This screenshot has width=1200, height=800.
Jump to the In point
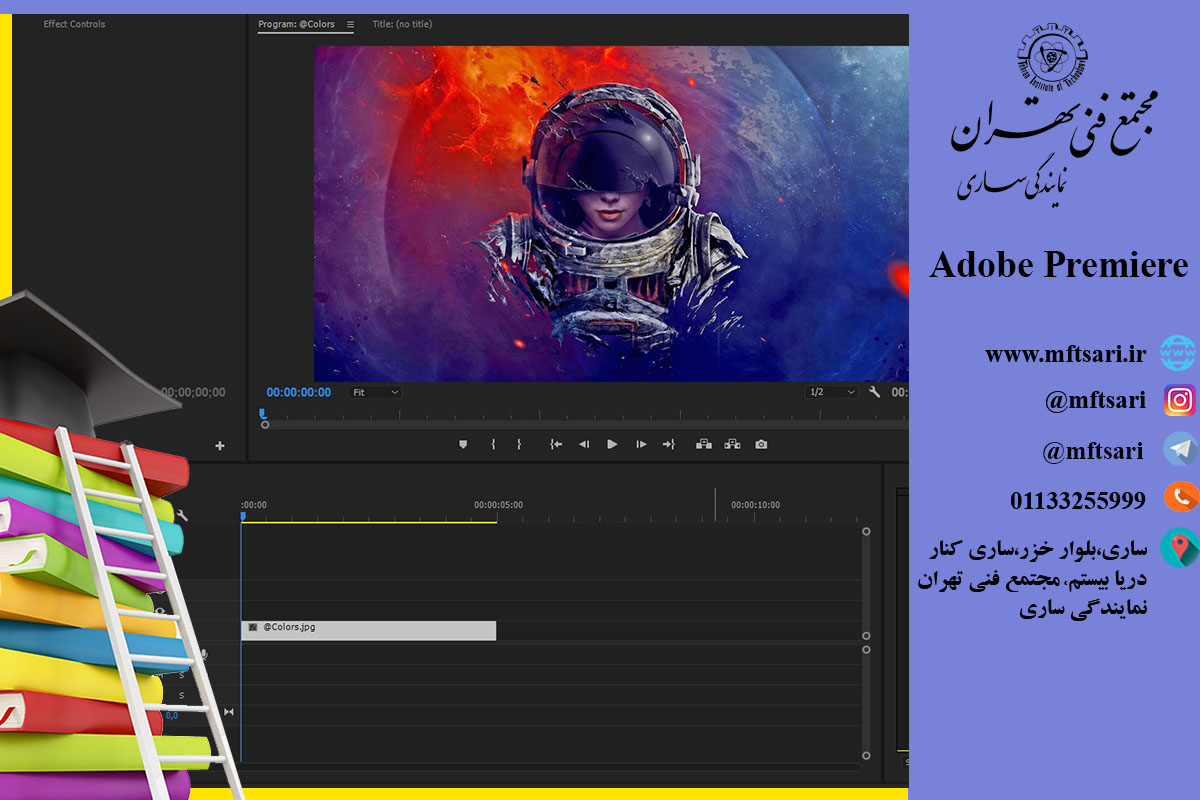(556, 444)
